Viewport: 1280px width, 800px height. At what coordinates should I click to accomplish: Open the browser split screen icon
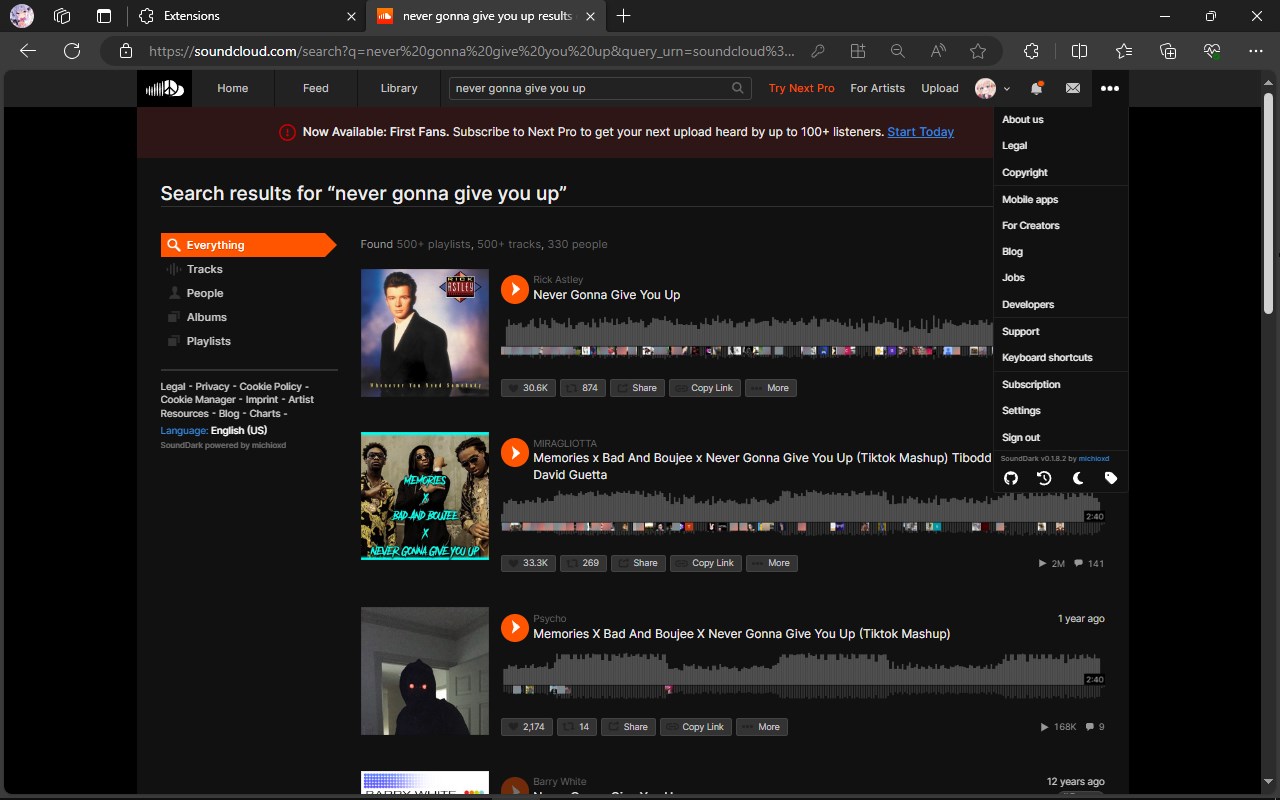coord(1079,51)
